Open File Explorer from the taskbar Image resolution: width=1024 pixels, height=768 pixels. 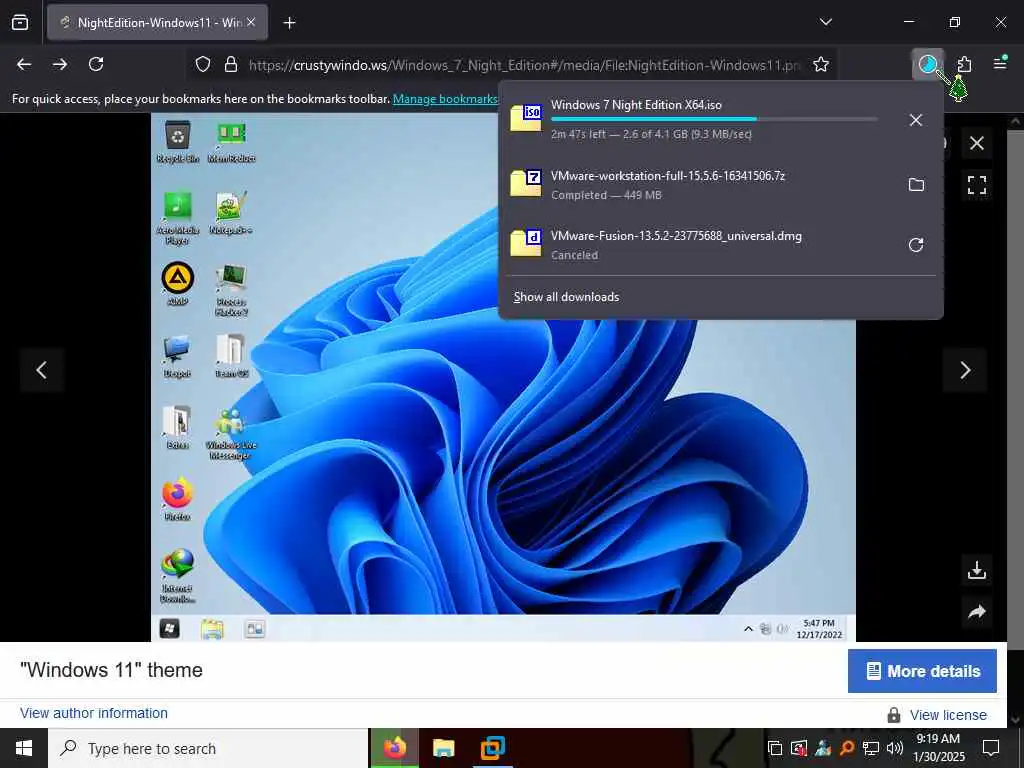coord(443,748)
